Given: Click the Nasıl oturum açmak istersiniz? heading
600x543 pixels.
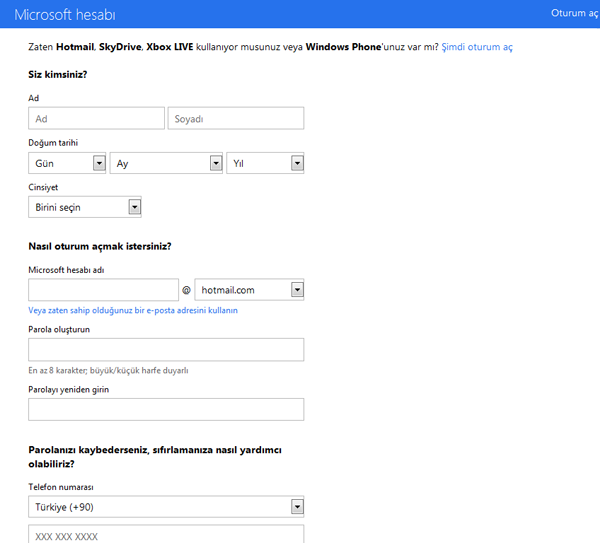Looking at the screenshot, I should click(100, 246).
